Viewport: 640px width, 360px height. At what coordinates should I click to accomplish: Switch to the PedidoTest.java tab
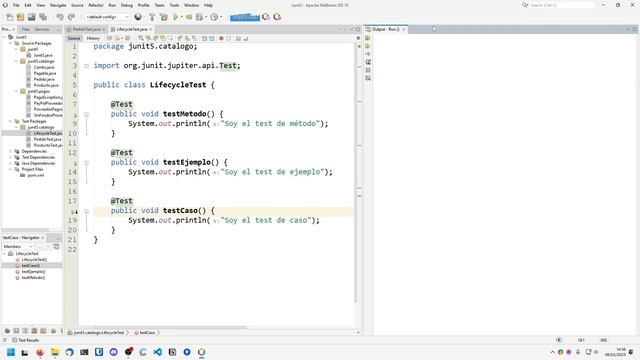point(86,29)
